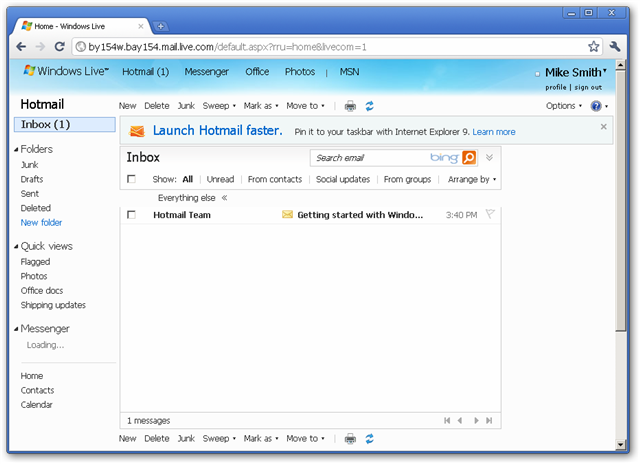Collapse the Everything else group
Viewport: 640px width, 464px height.
(x=224, y=198)
